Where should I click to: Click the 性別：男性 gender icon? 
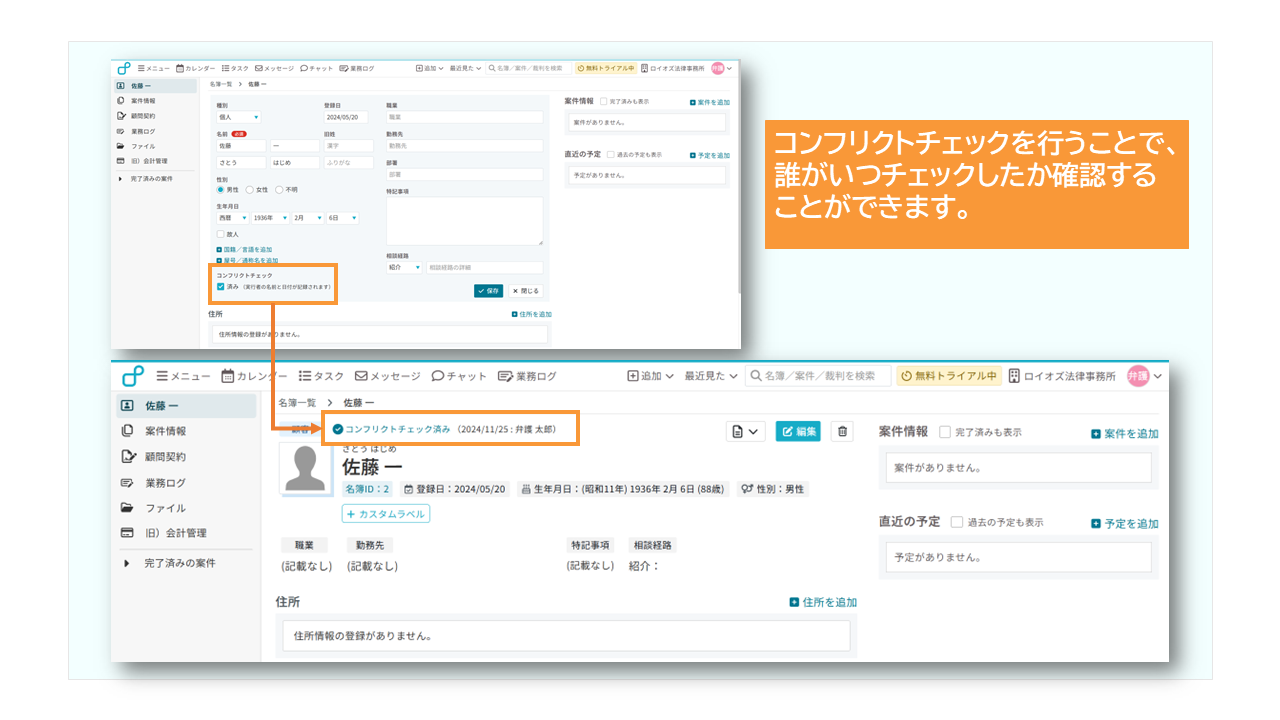tap(746, 489)
